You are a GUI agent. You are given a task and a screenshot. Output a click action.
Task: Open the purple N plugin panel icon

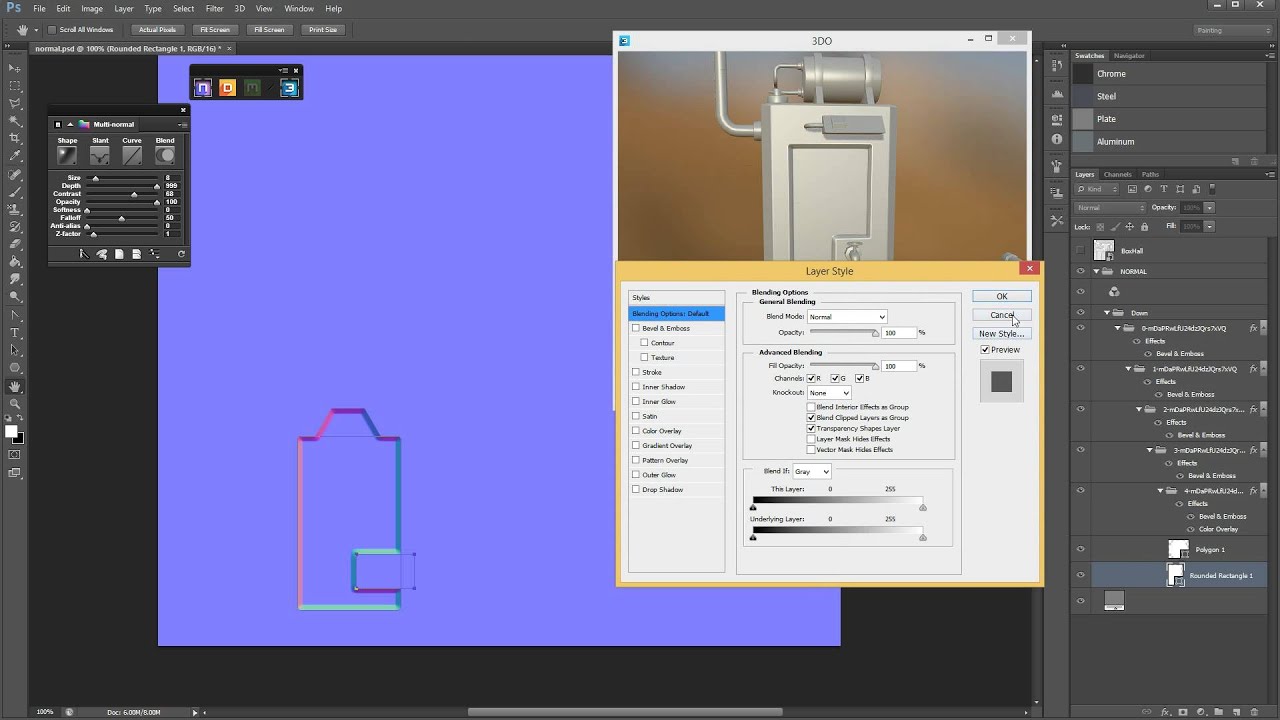point(203,88)
